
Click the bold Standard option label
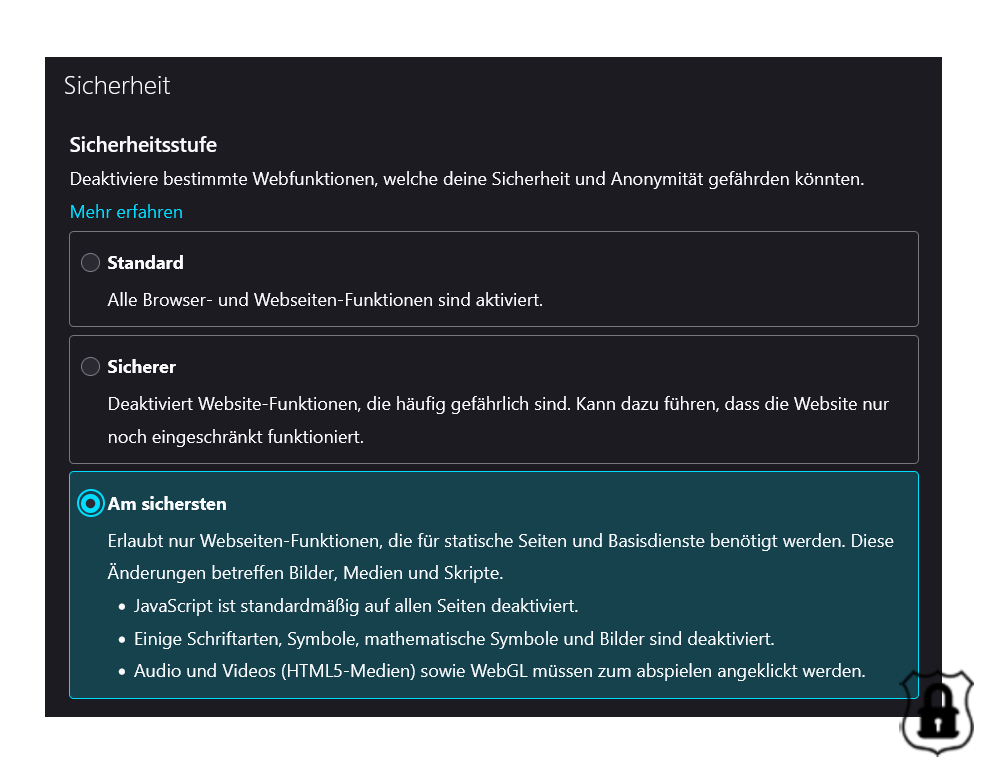(145, 263)
